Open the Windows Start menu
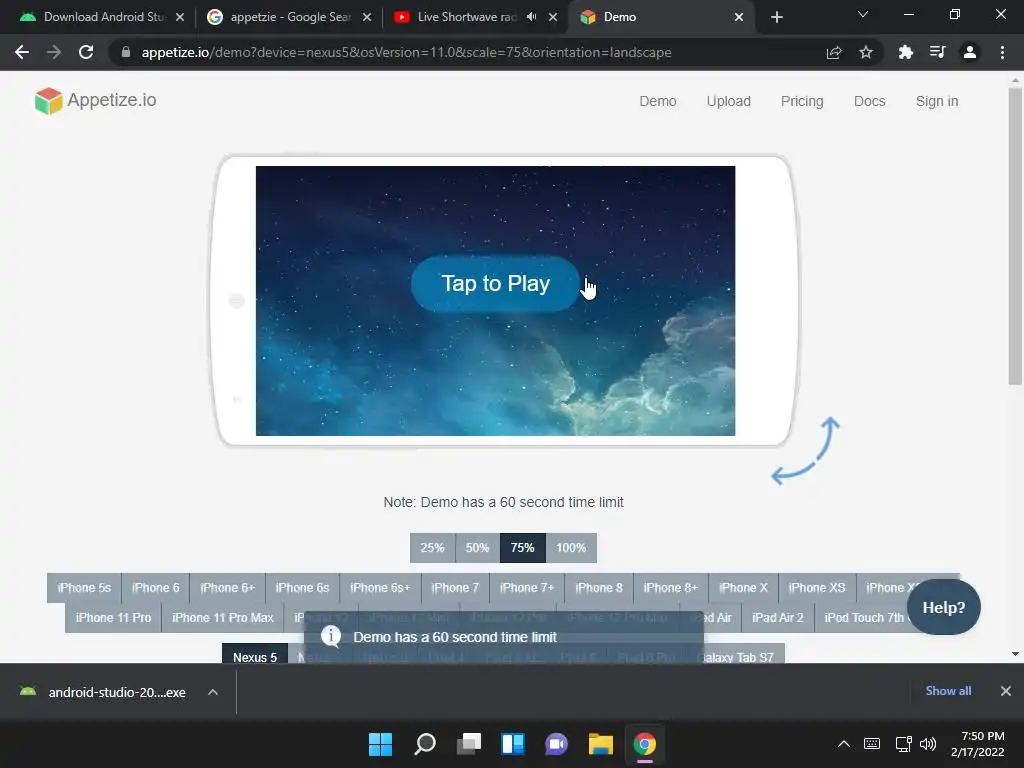This screenshot has width=1024, height=768. tap(380, 744)
